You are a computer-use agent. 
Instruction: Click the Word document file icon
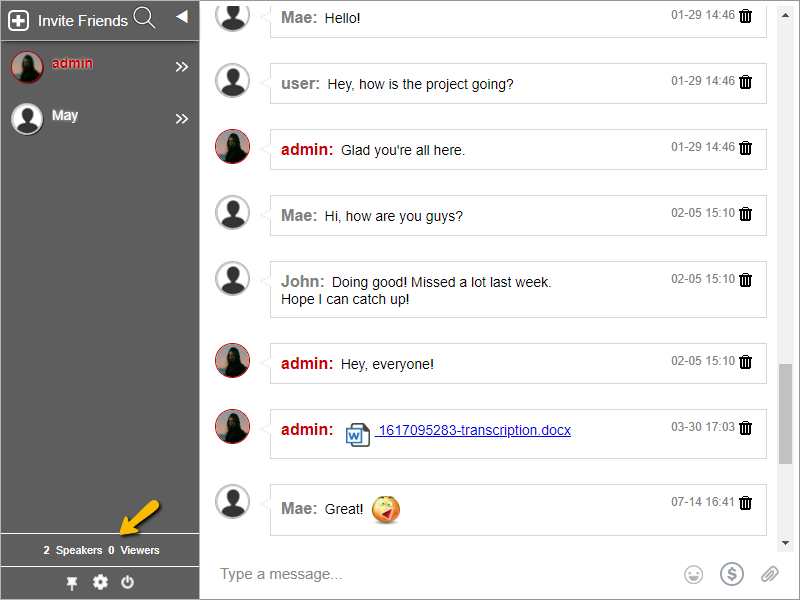tap(358, 435)
